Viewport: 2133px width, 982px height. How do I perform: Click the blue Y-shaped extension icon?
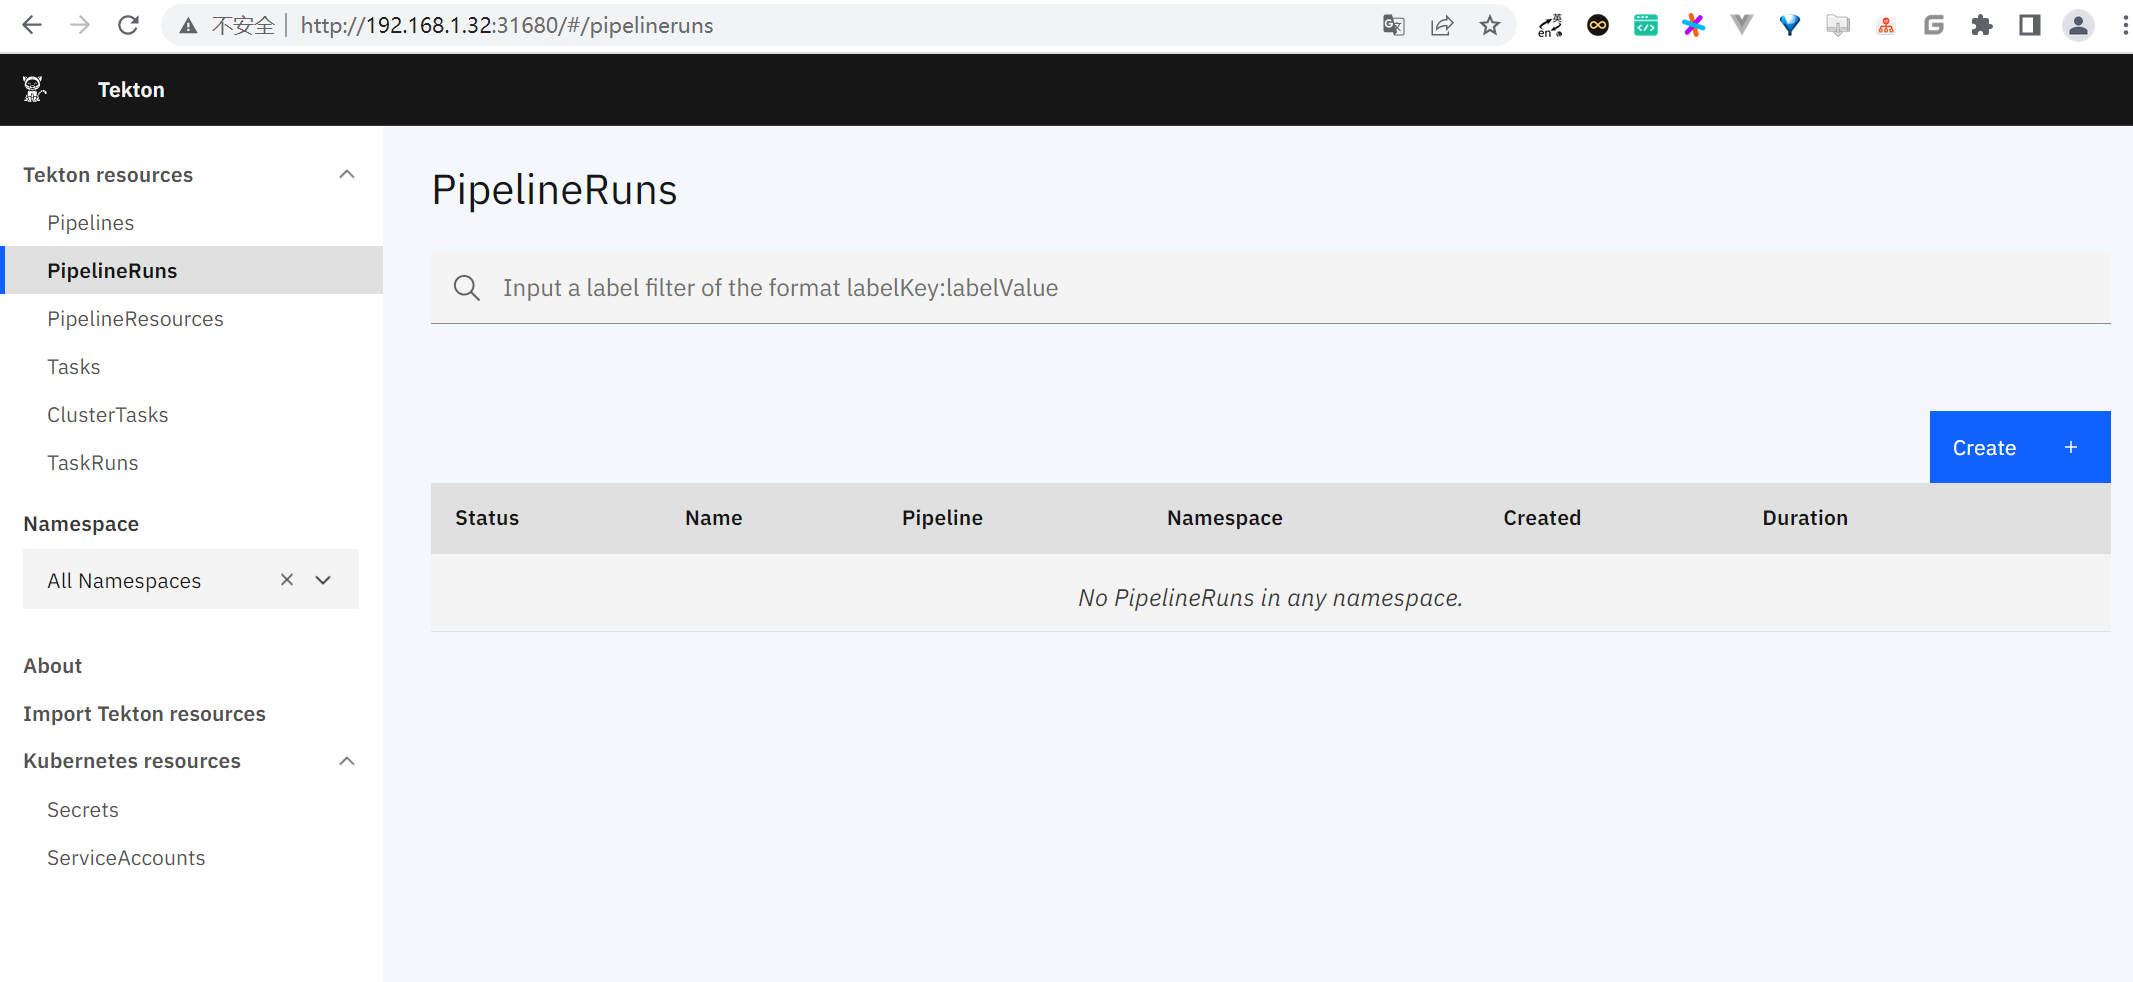1789,25
